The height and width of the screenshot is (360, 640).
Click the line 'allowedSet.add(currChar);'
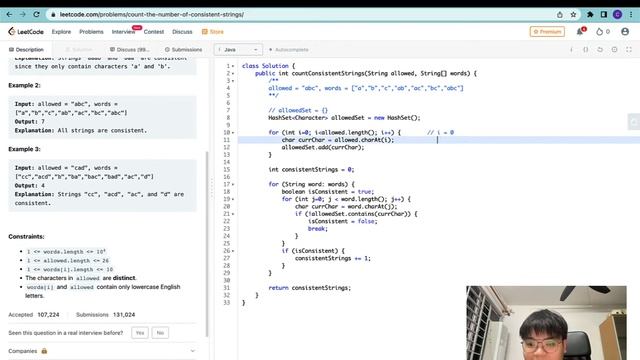coord(323,147)
